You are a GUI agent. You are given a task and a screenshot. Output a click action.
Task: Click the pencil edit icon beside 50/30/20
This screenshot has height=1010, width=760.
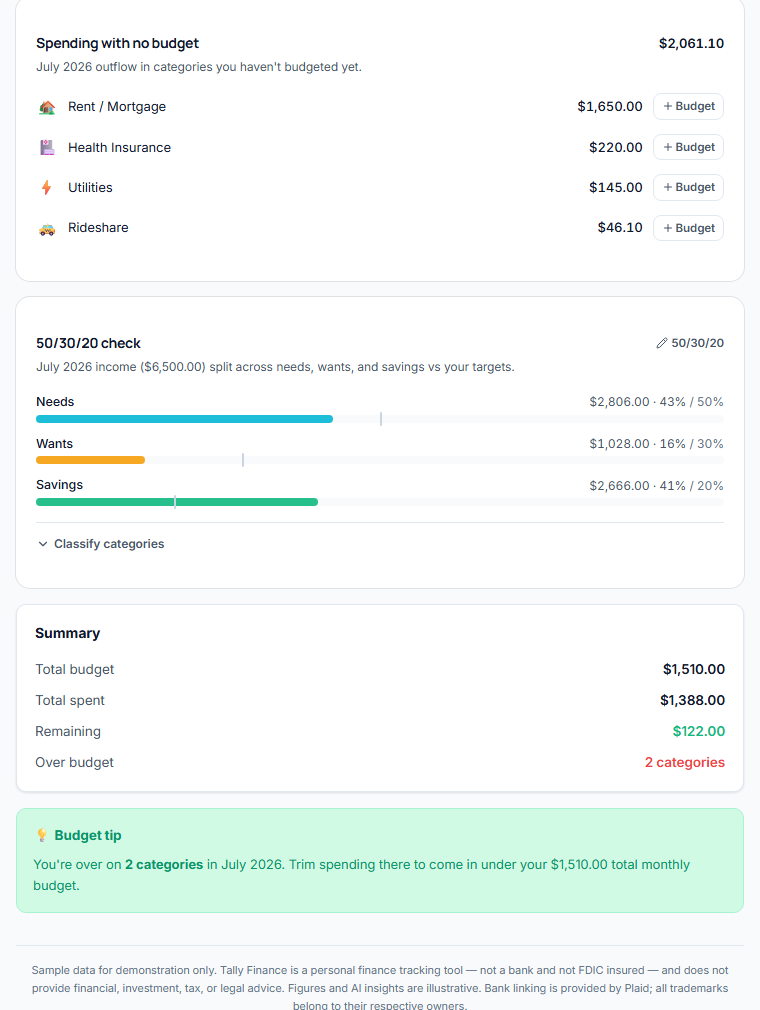tap(661, 343)
